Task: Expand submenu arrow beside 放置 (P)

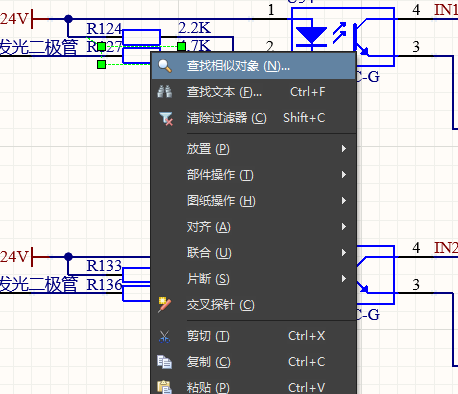Action: pyautogui.click(x=344, y=149)
